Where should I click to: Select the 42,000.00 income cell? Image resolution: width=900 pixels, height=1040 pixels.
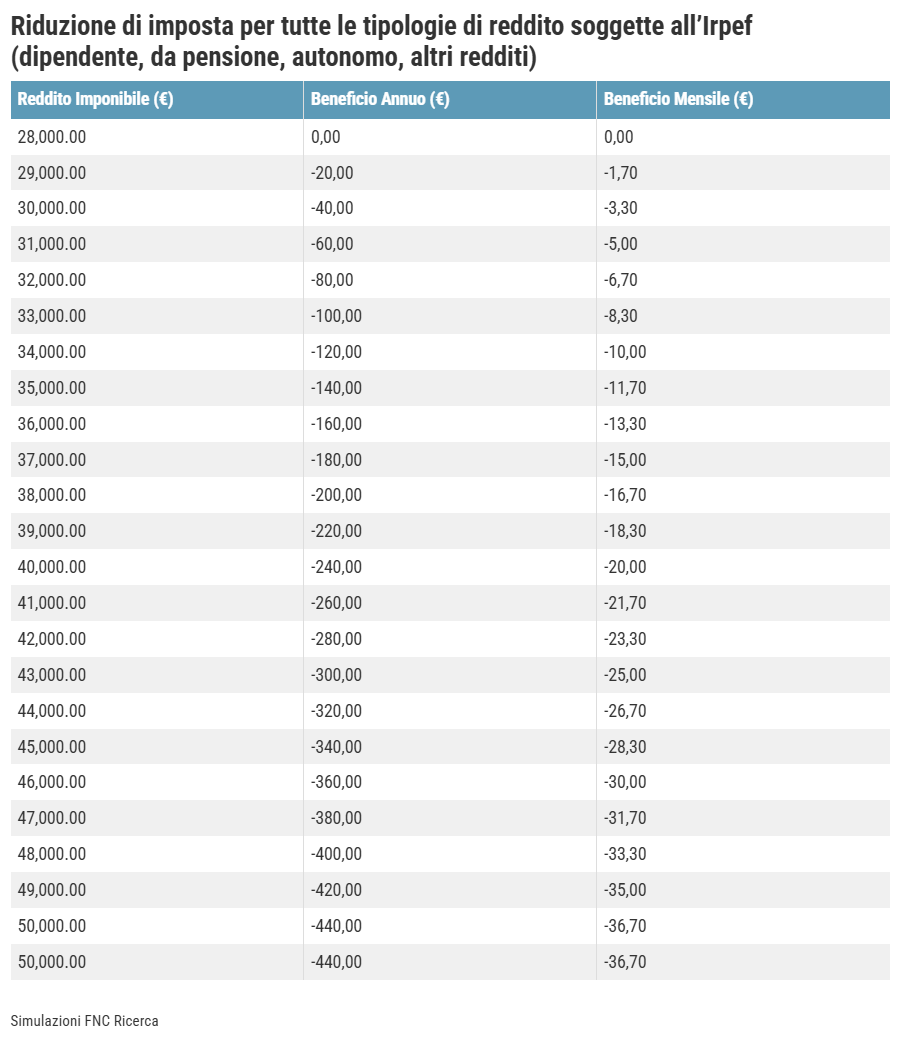click(x=52, y=639)
